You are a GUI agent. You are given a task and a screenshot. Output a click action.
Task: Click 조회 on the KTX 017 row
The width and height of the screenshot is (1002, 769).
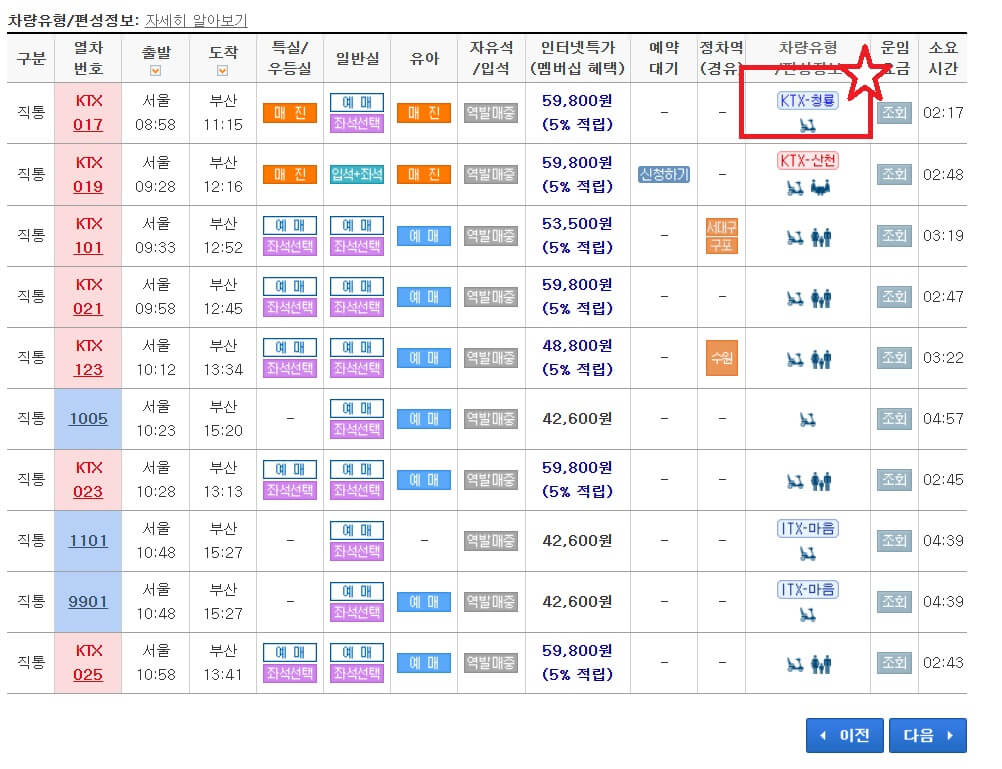tap(893, 113)
